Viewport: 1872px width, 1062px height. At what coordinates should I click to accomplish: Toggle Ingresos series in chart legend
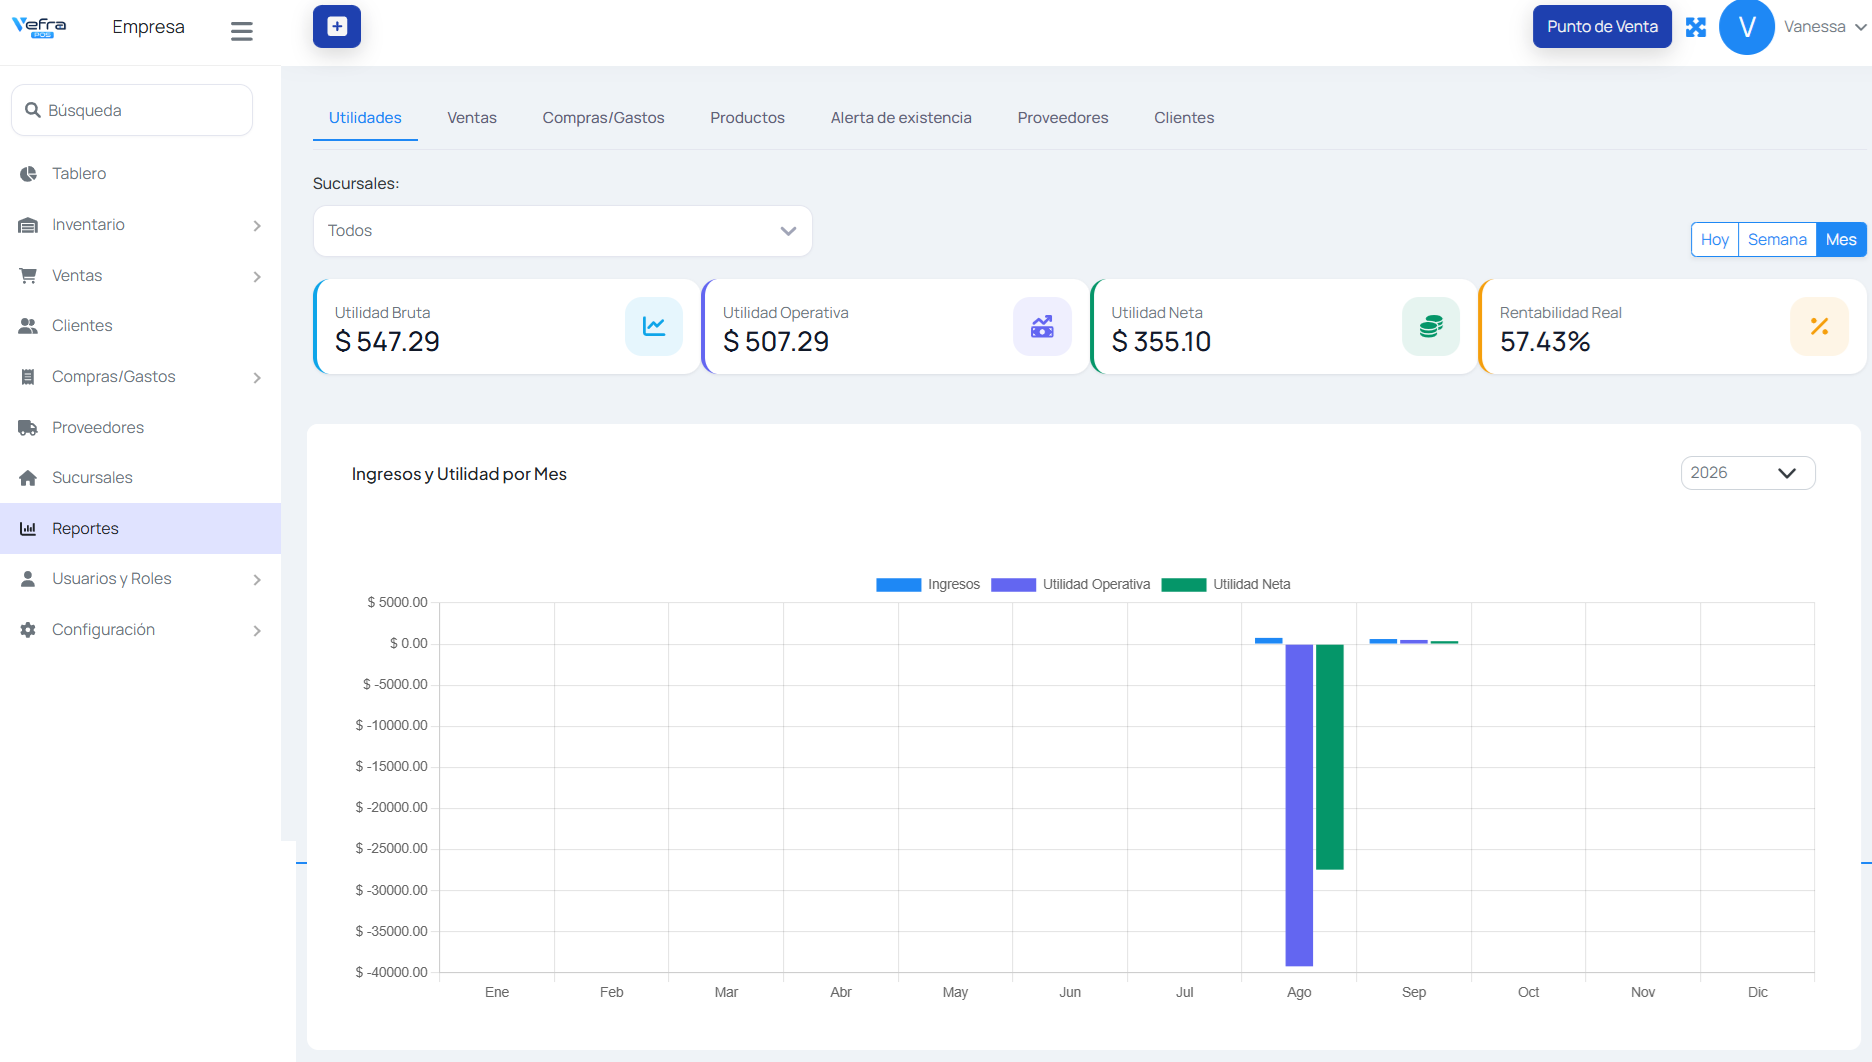pyautogui.click(x=928, y=585)
